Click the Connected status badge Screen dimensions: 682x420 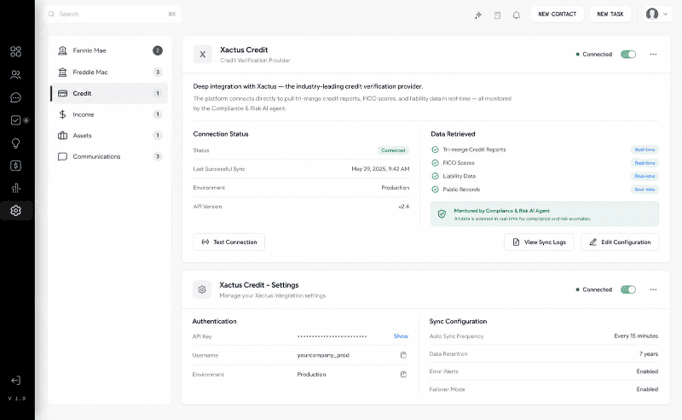[x=393, y=150]
